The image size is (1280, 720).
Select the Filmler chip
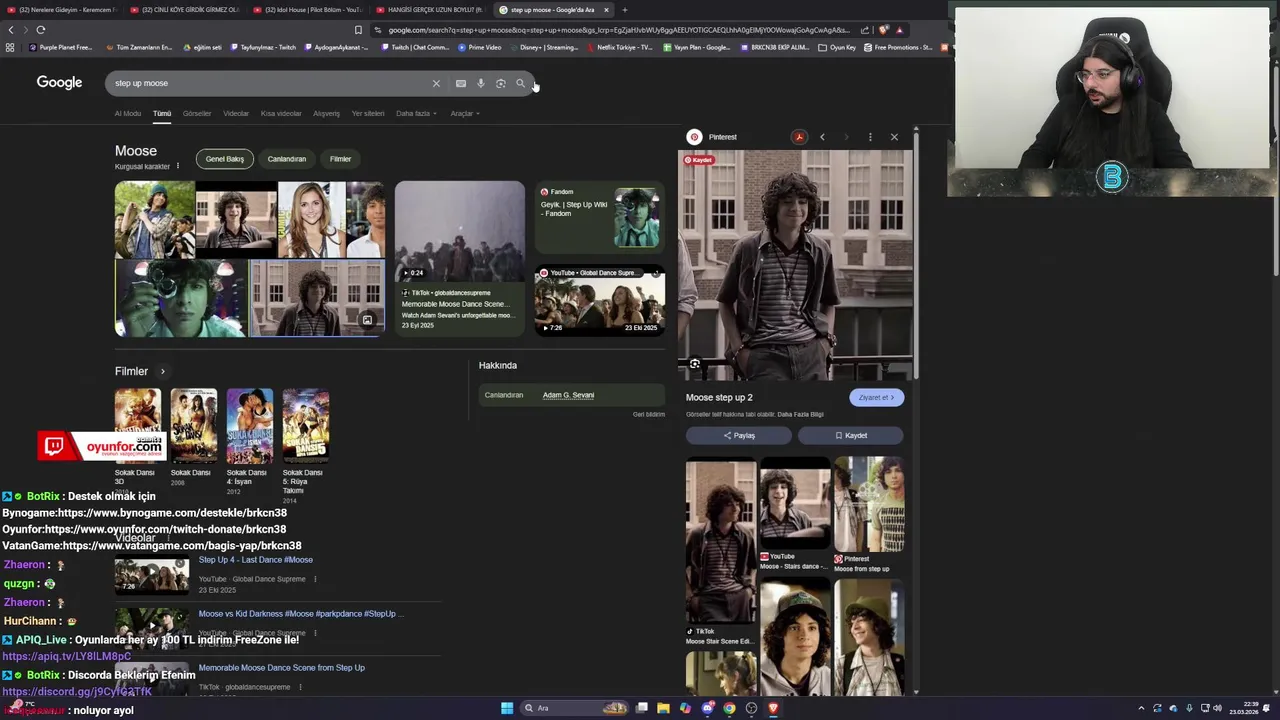tap(341, 159)
